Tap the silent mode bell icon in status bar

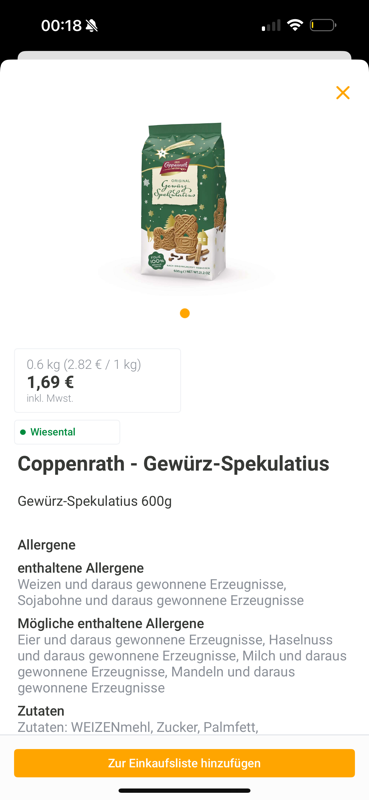tap(91, 26)
